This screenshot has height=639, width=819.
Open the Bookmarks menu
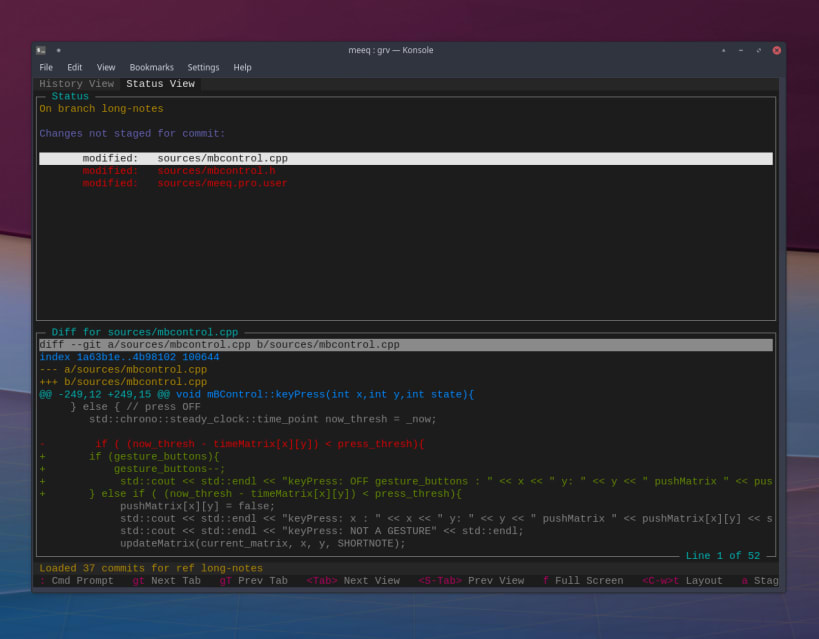151,67
